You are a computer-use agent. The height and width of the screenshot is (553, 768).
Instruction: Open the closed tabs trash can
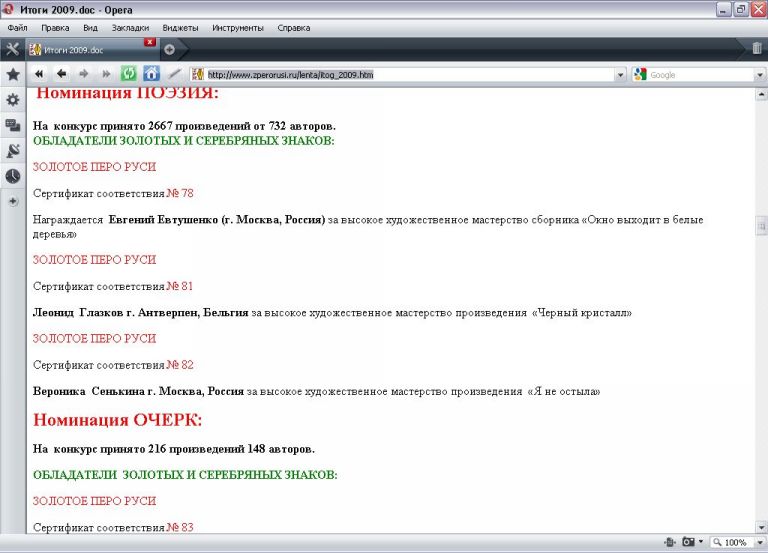[x=757, y=48]
